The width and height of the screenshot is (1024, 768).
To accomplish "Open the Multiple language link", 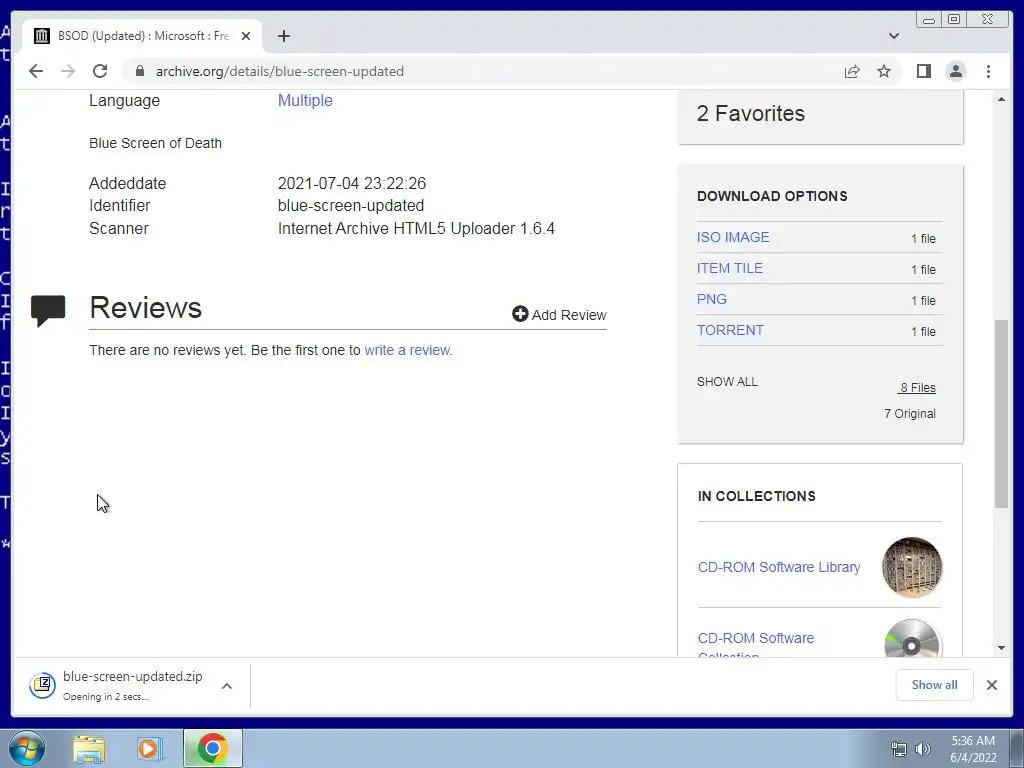I will click(x=305, y=101).
